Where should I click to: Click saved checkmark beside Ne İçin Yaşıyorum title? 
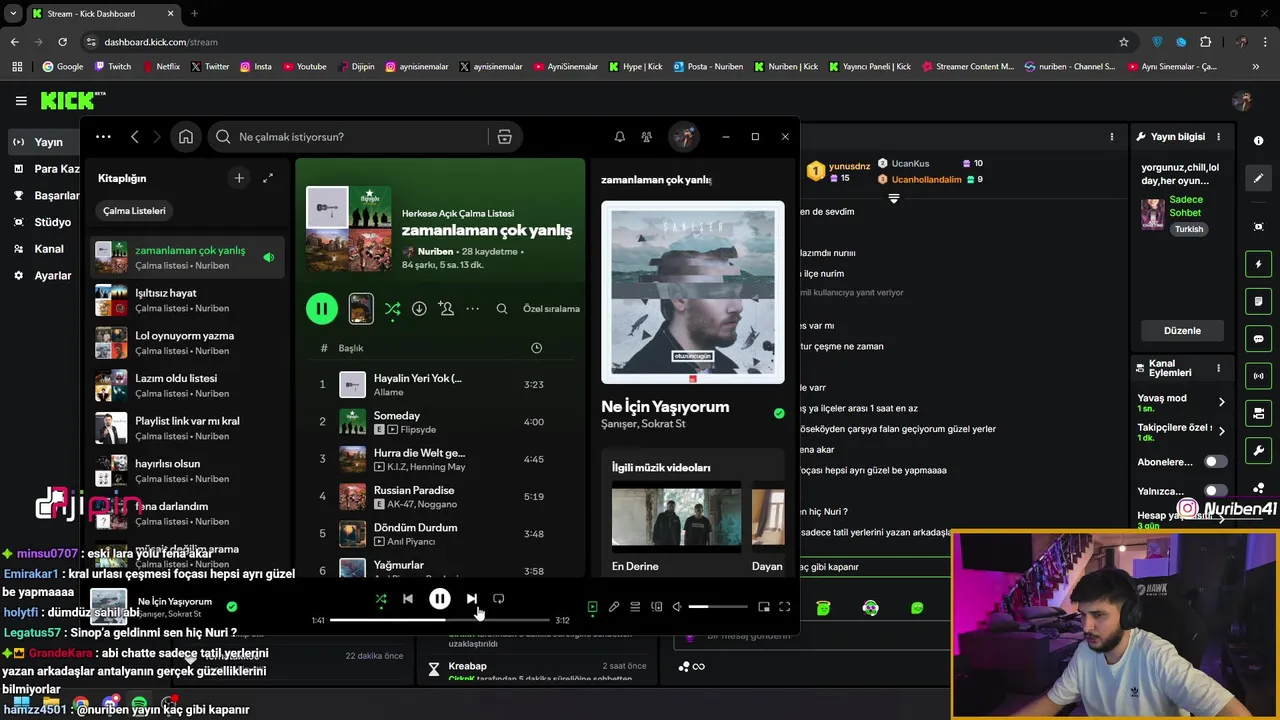[x=779, y=413]
